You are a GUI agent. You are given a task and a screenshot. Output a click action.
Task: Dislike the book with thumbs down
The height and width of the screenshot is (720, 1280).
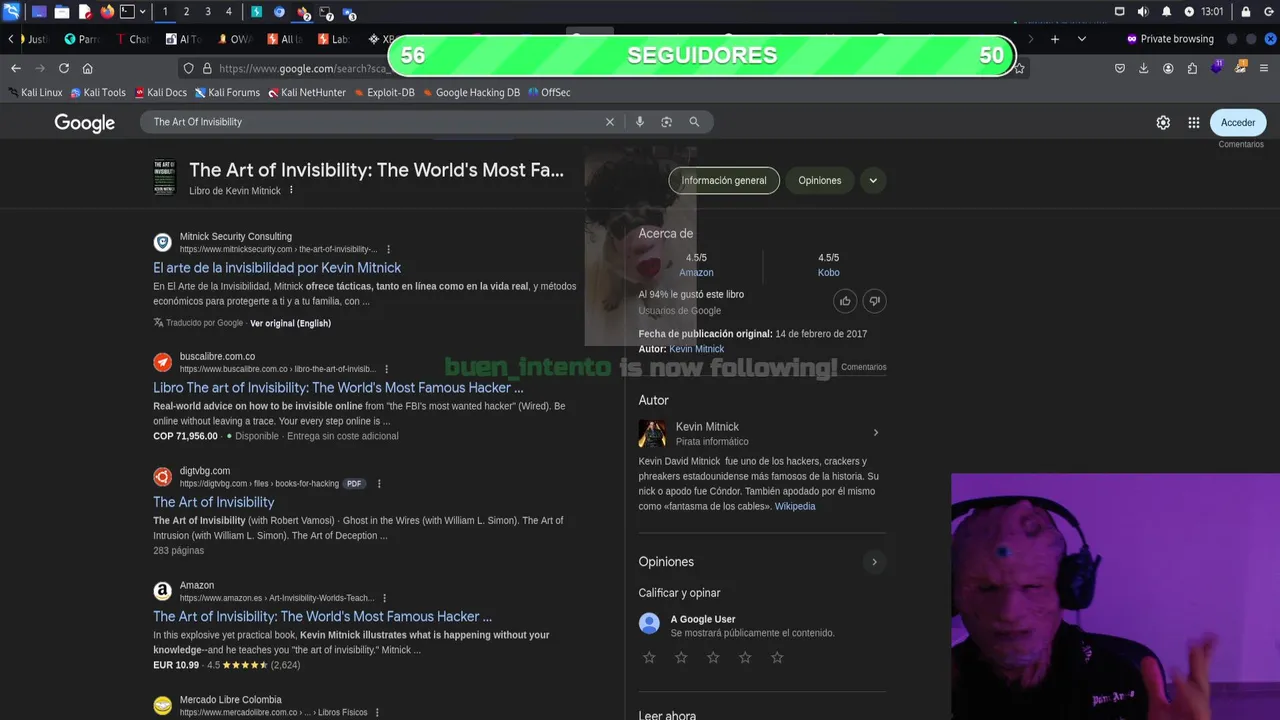coord(874,301)
